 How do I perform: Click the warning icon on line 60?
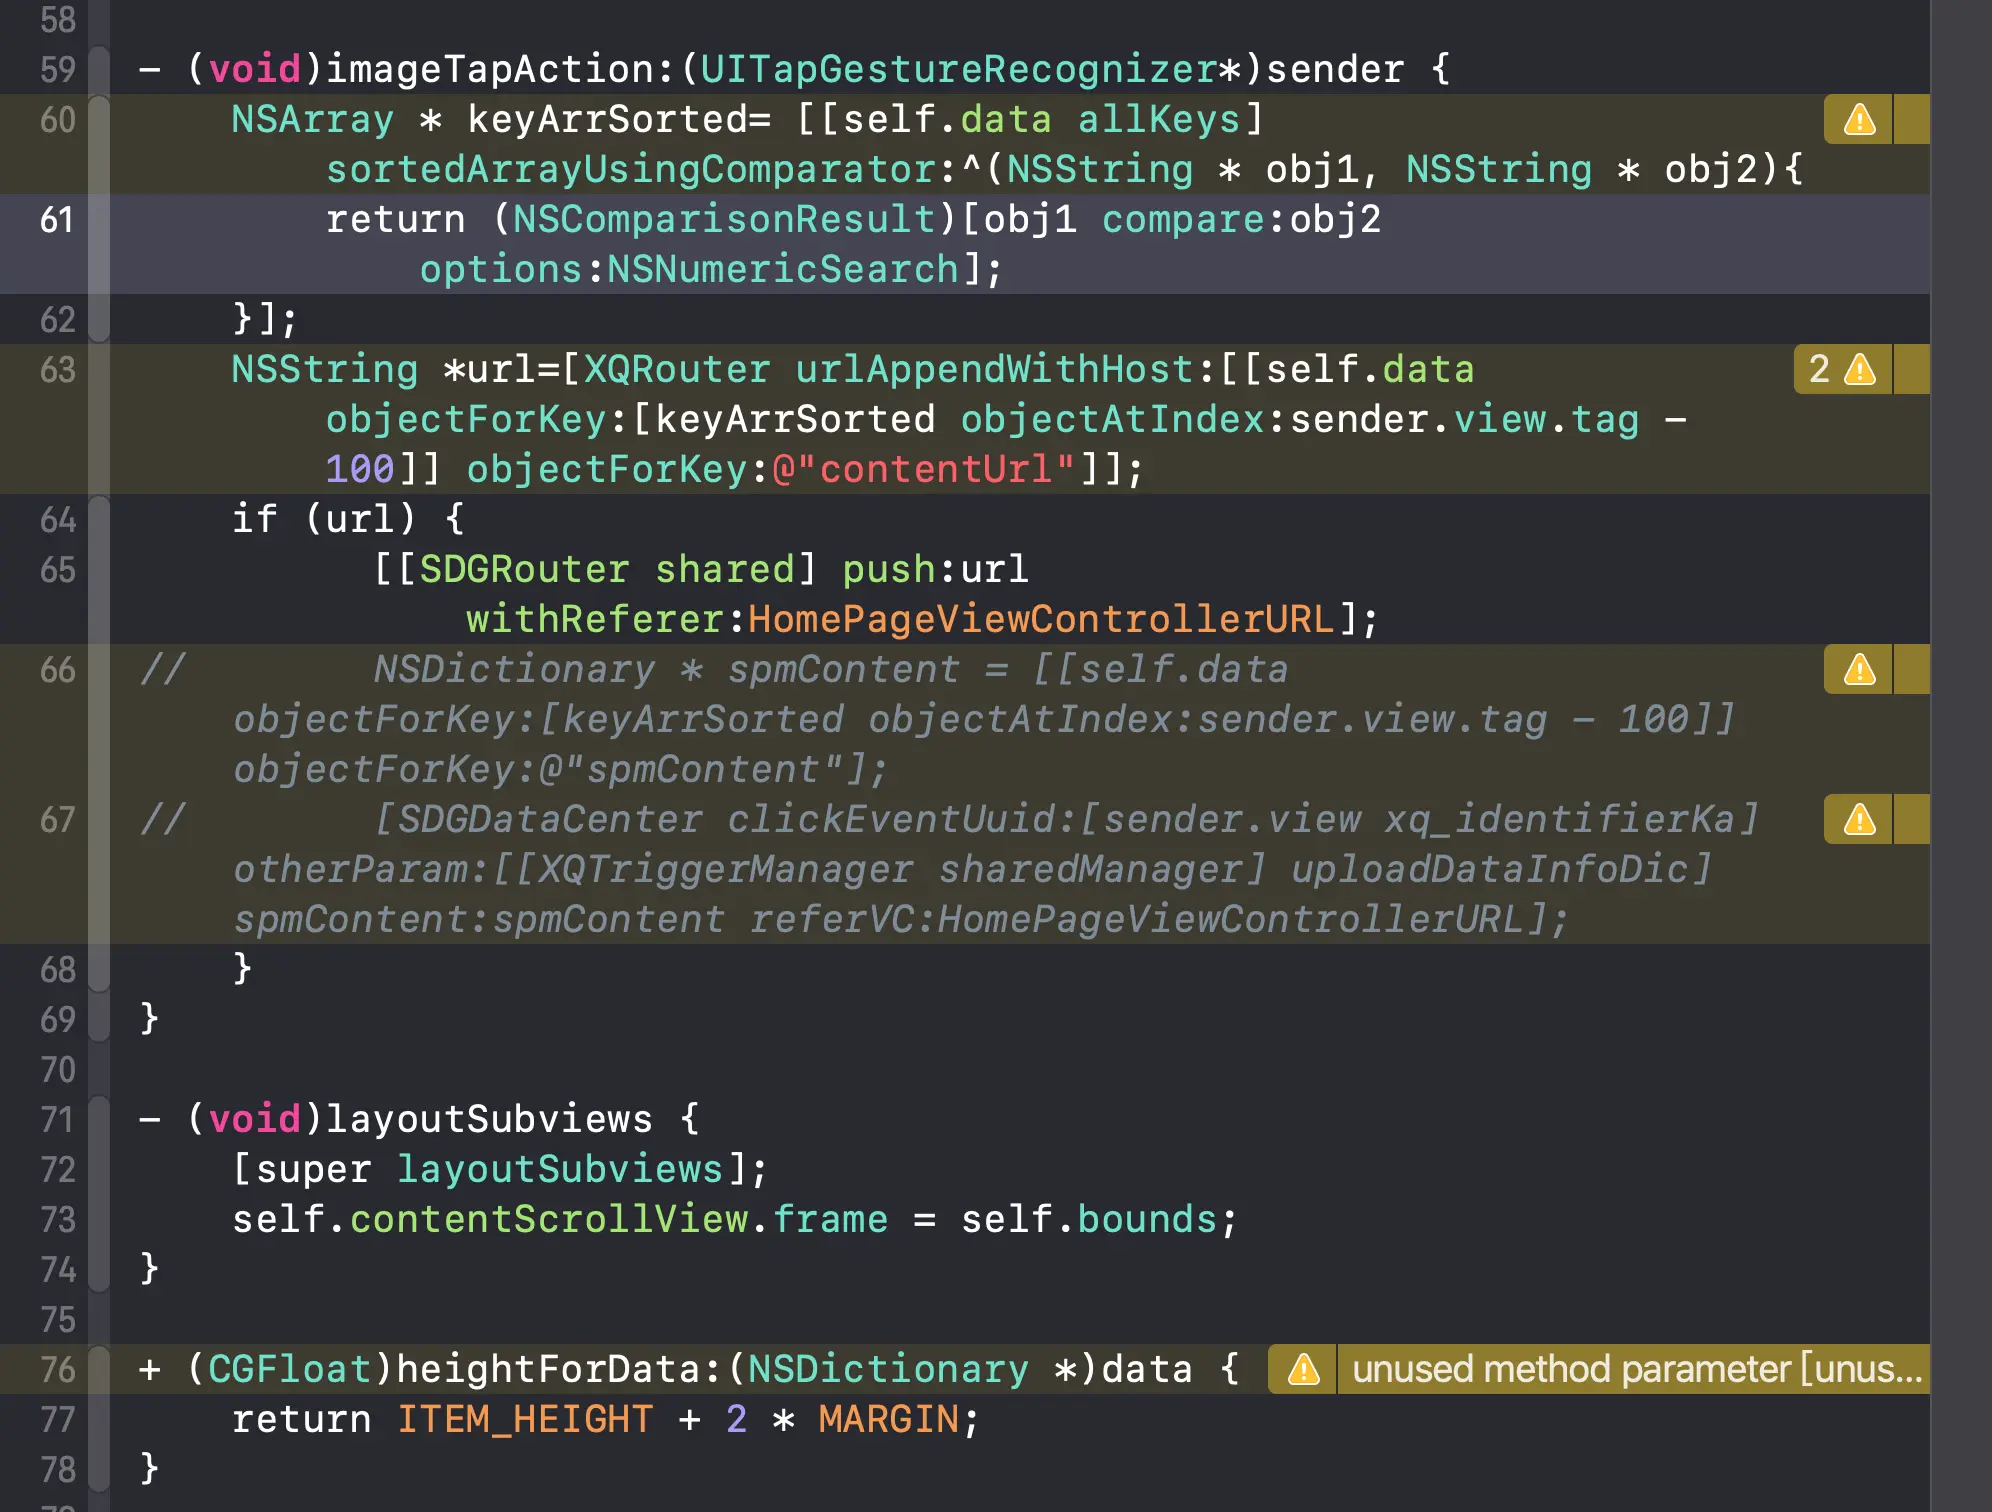click(1858, 120)
